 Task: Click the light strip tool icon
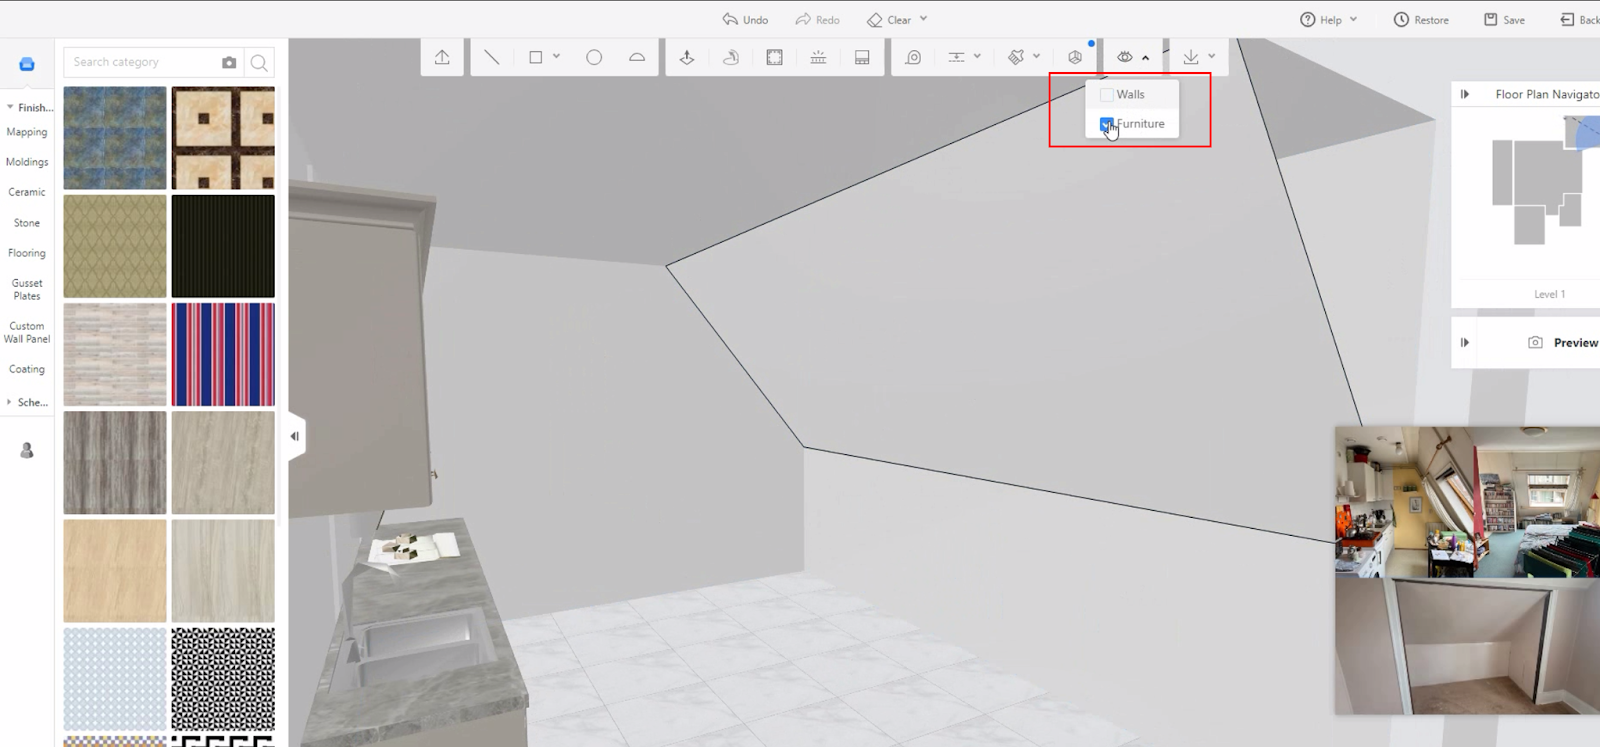pyautogui.click(x=818, y=58)
